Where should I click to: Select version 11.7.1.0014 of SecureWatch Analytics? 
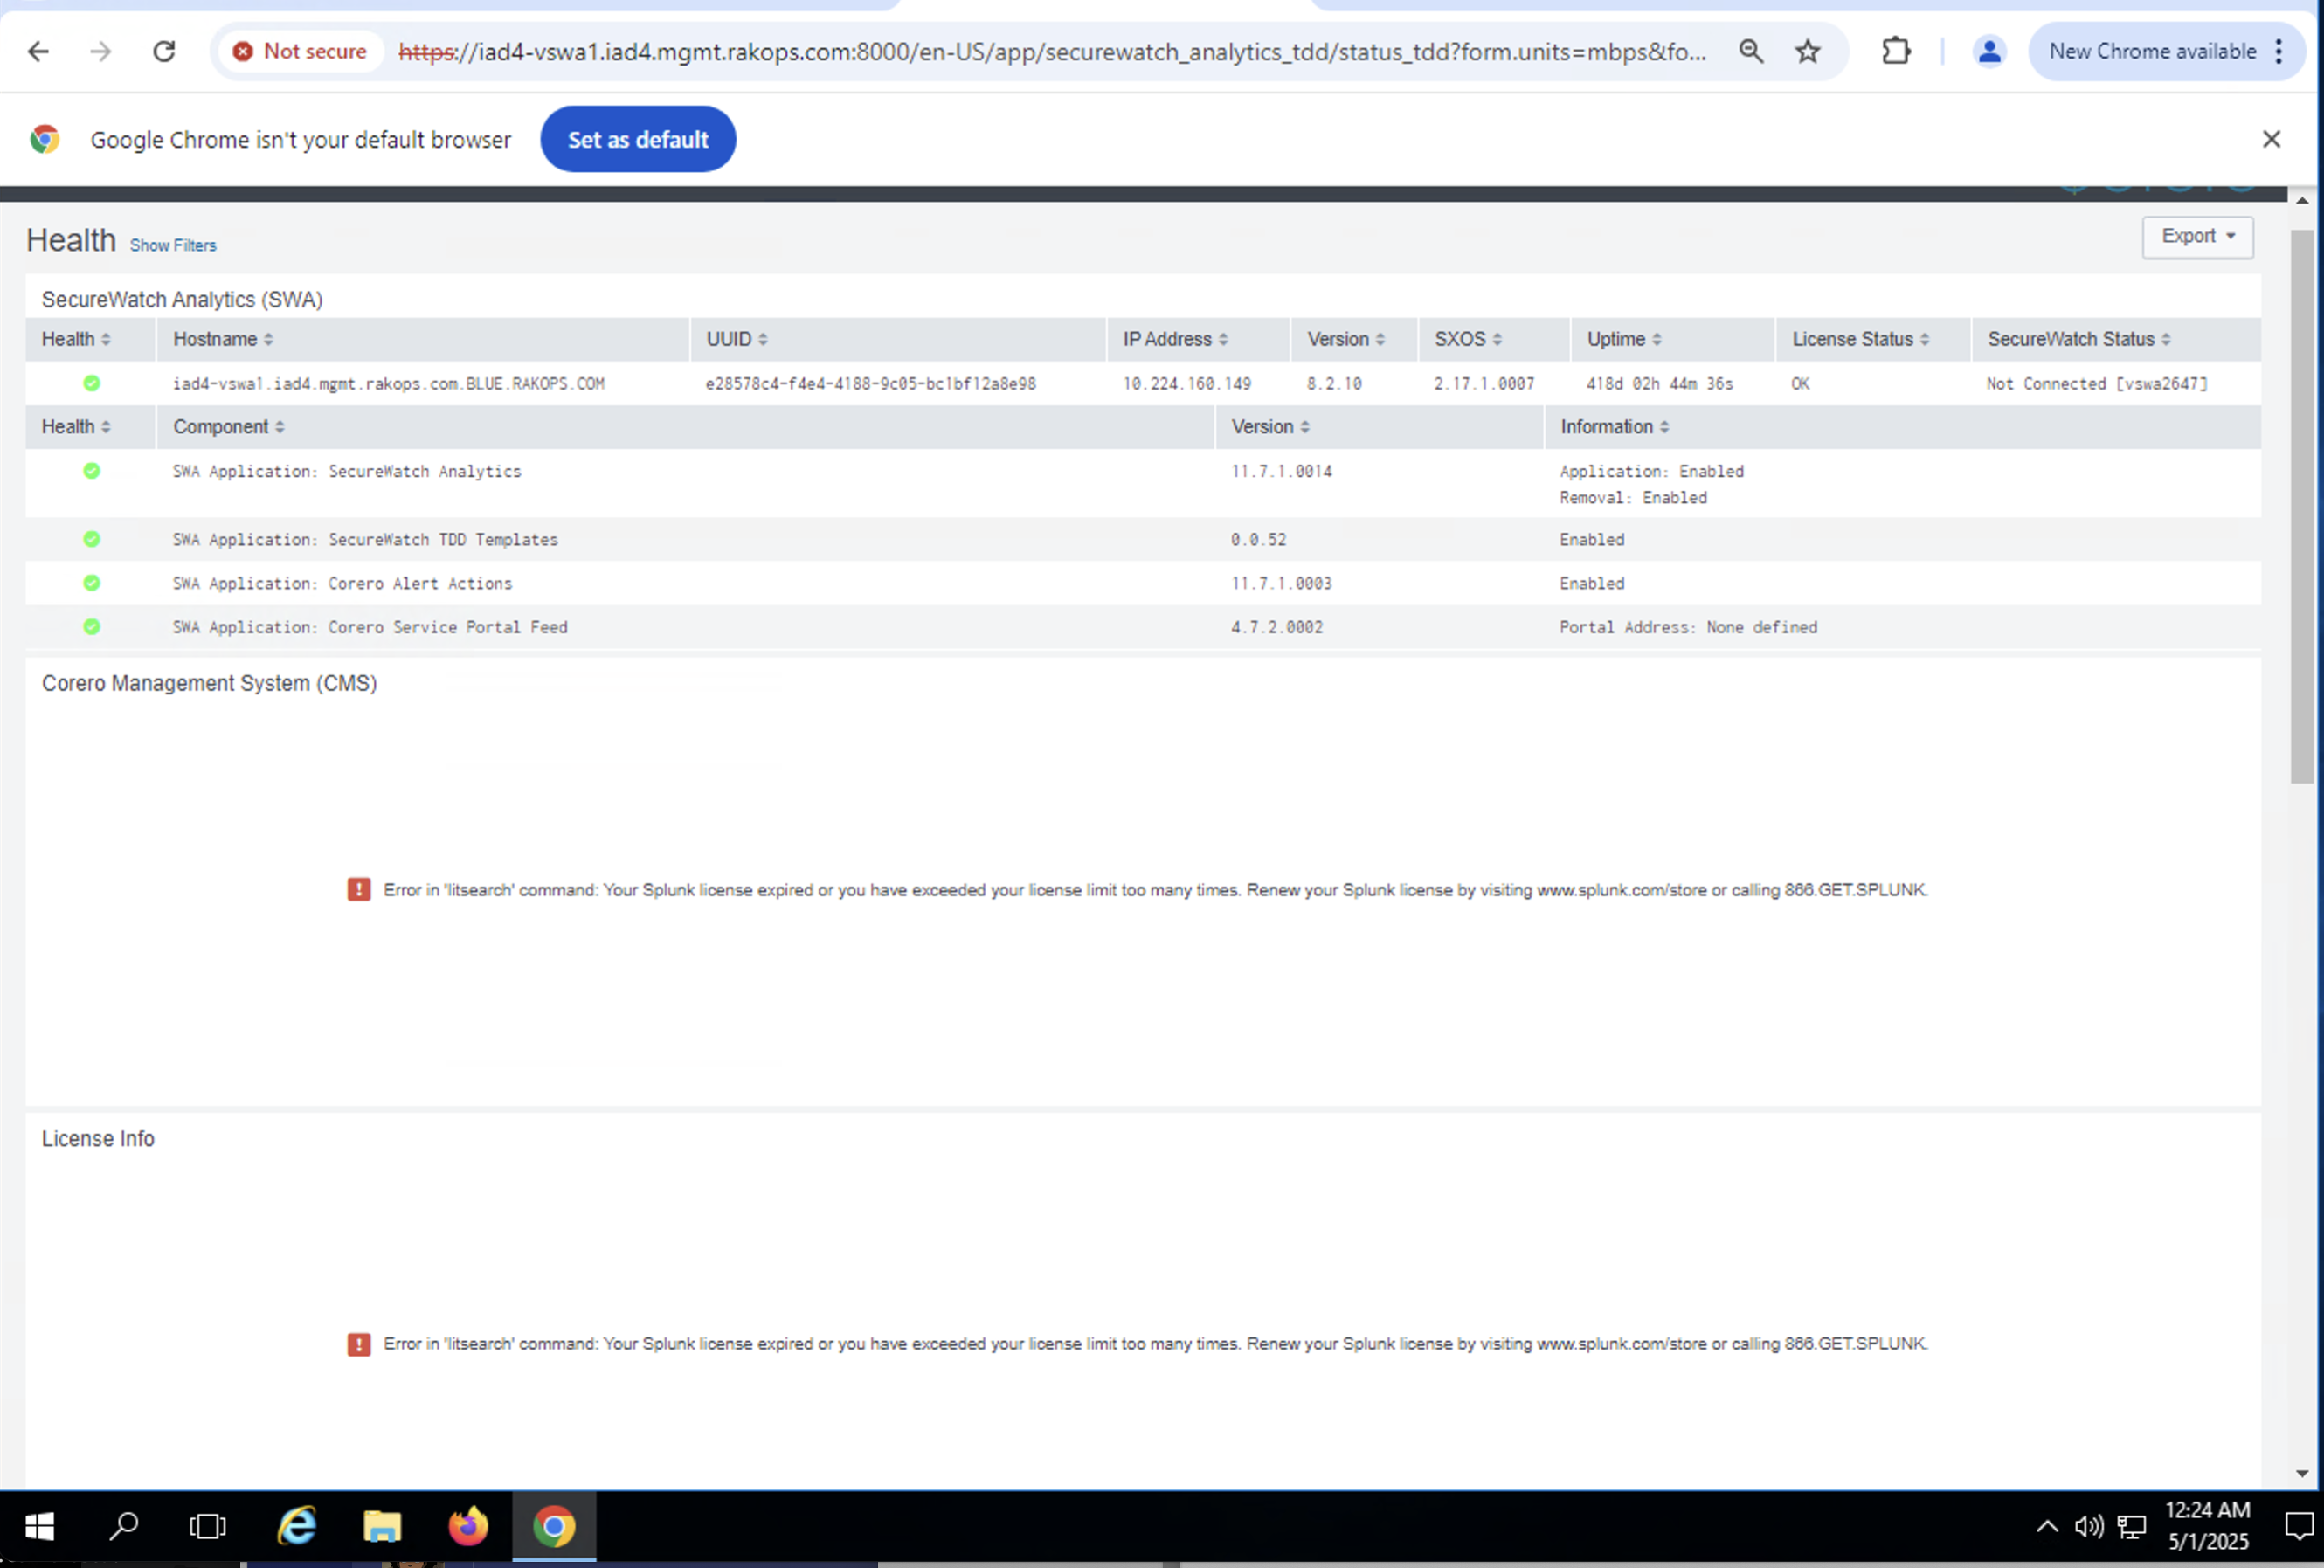click(x=1282, y=472)
